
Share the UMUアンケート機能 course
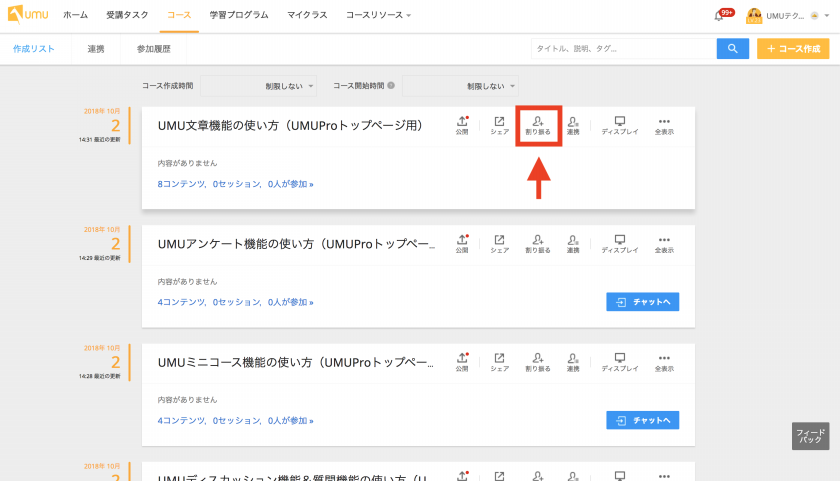pos(499,244)
